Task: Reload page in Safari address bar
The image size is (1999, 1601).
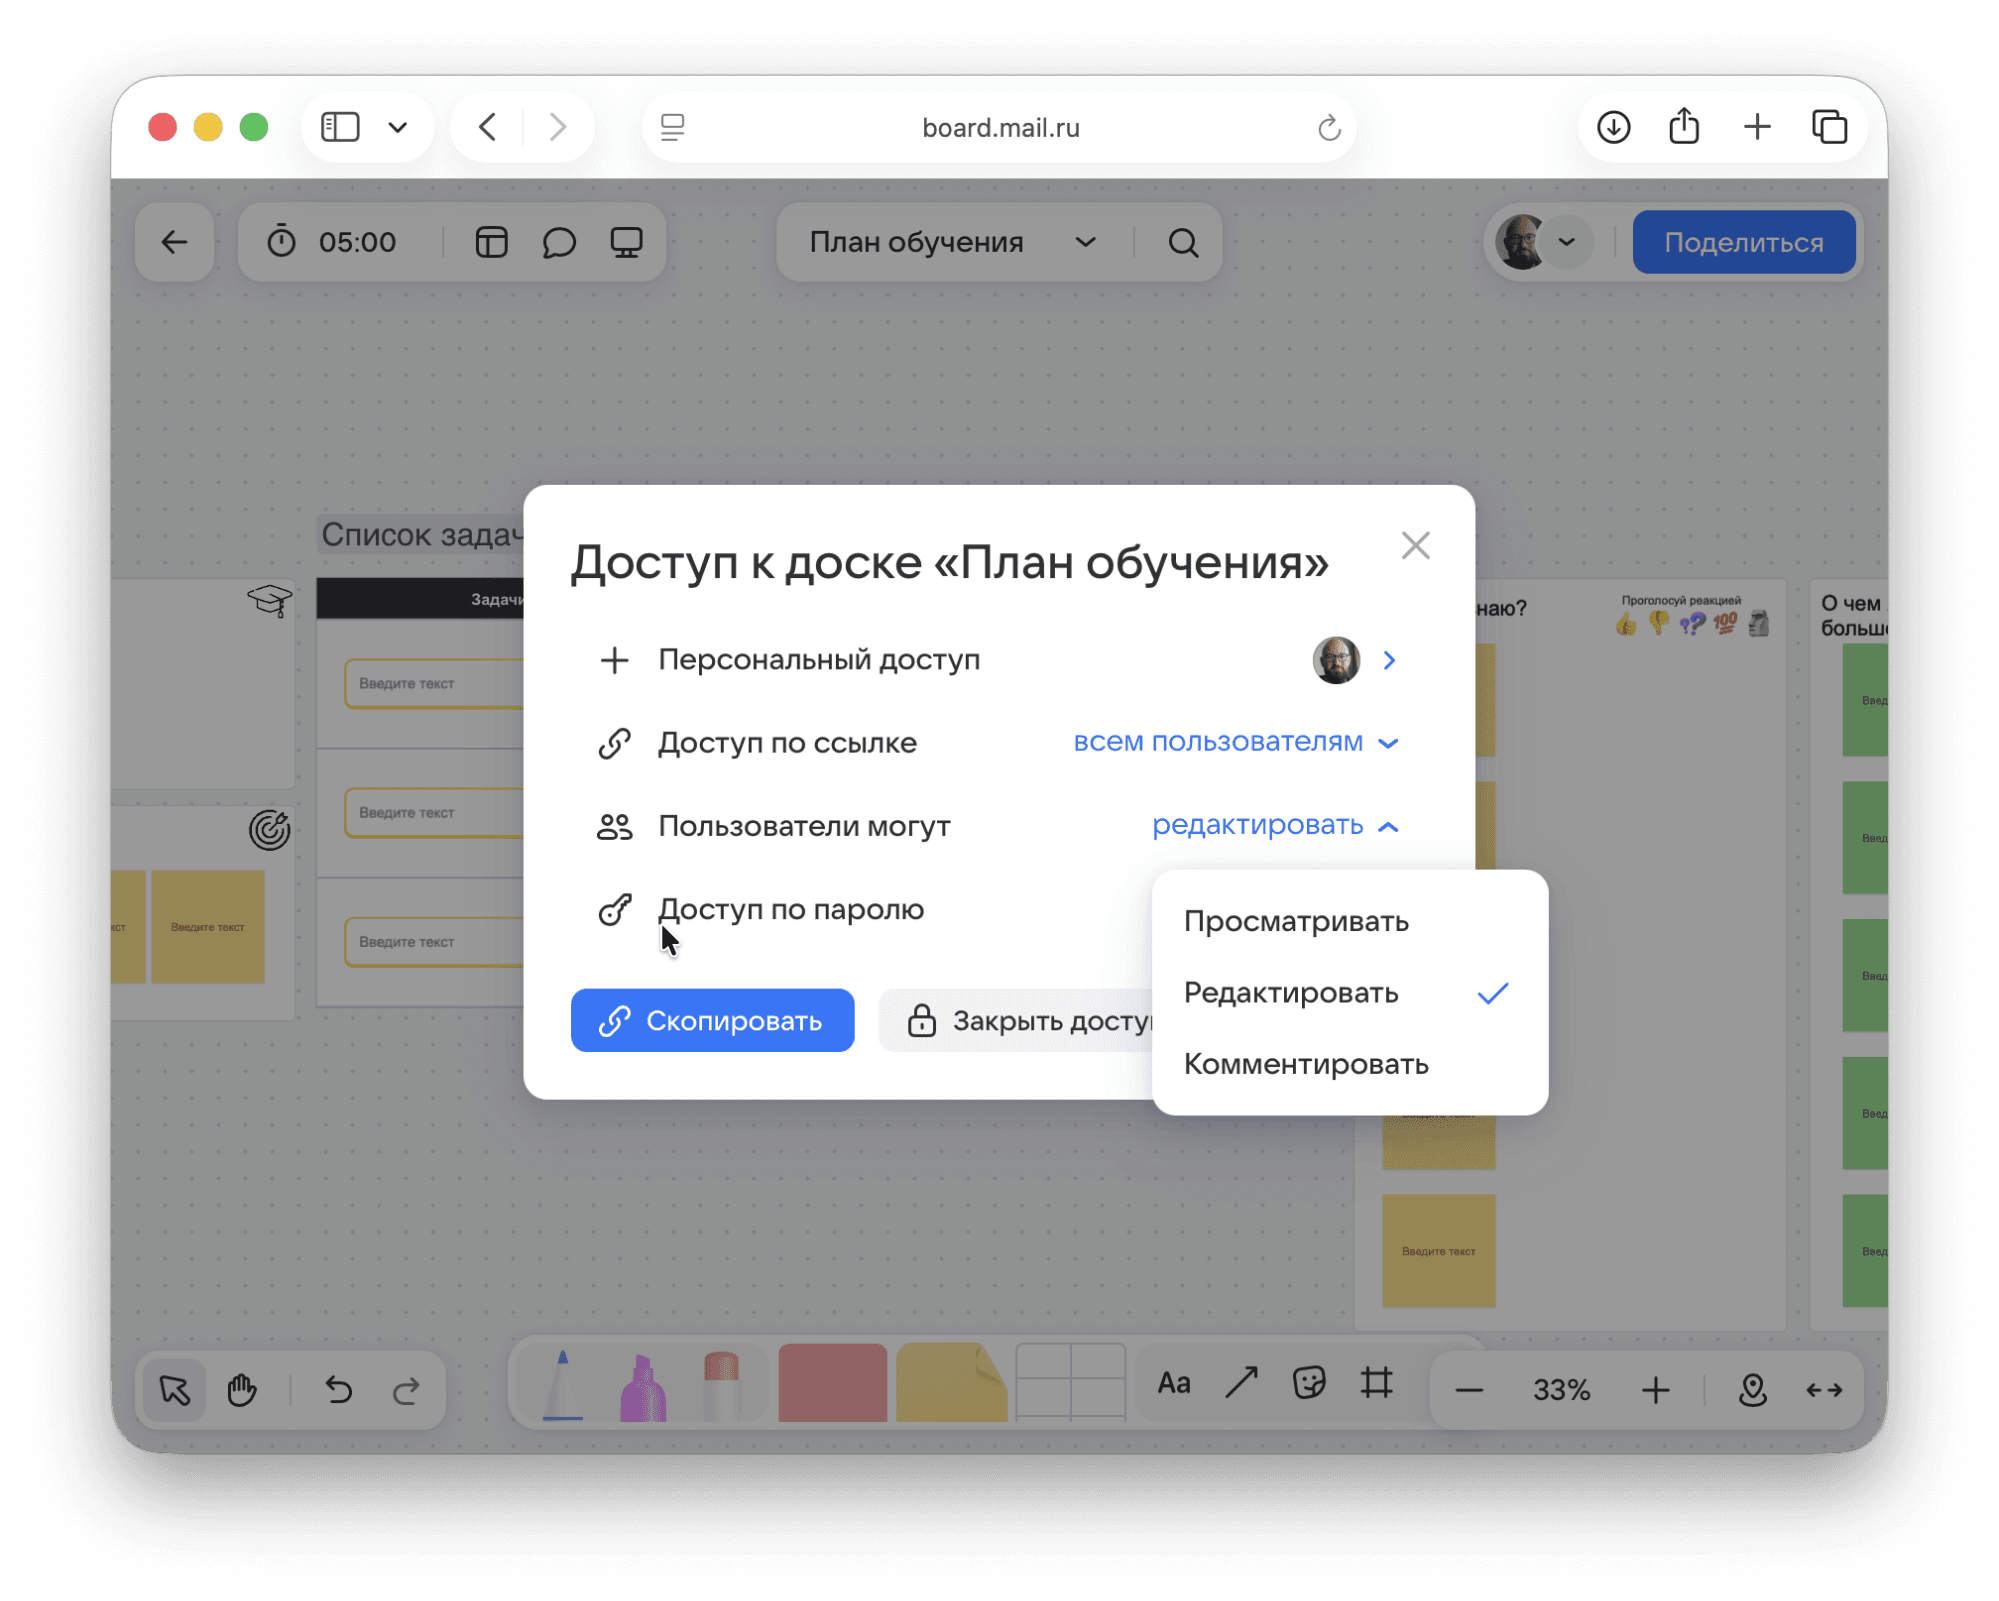Action: (x=1328, y=127)
